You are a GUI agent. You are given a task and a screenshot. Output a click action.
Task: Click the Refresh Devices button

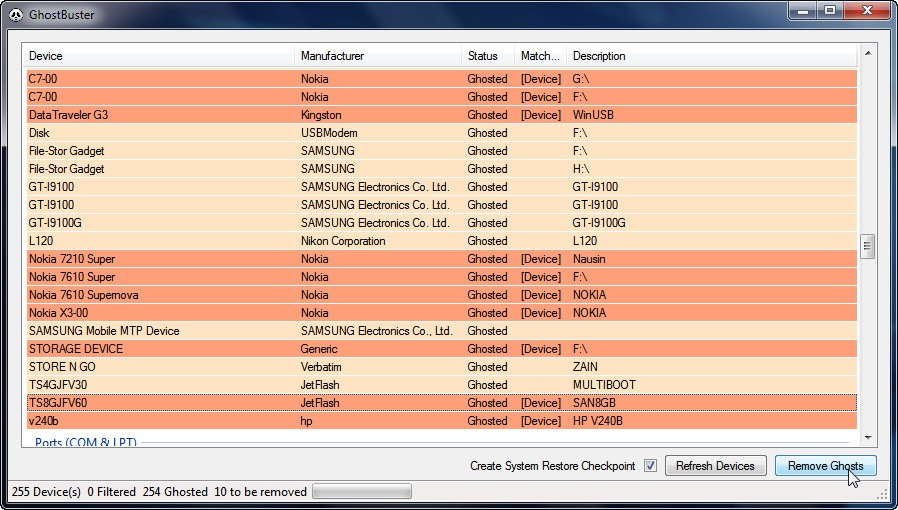(715, 466)
